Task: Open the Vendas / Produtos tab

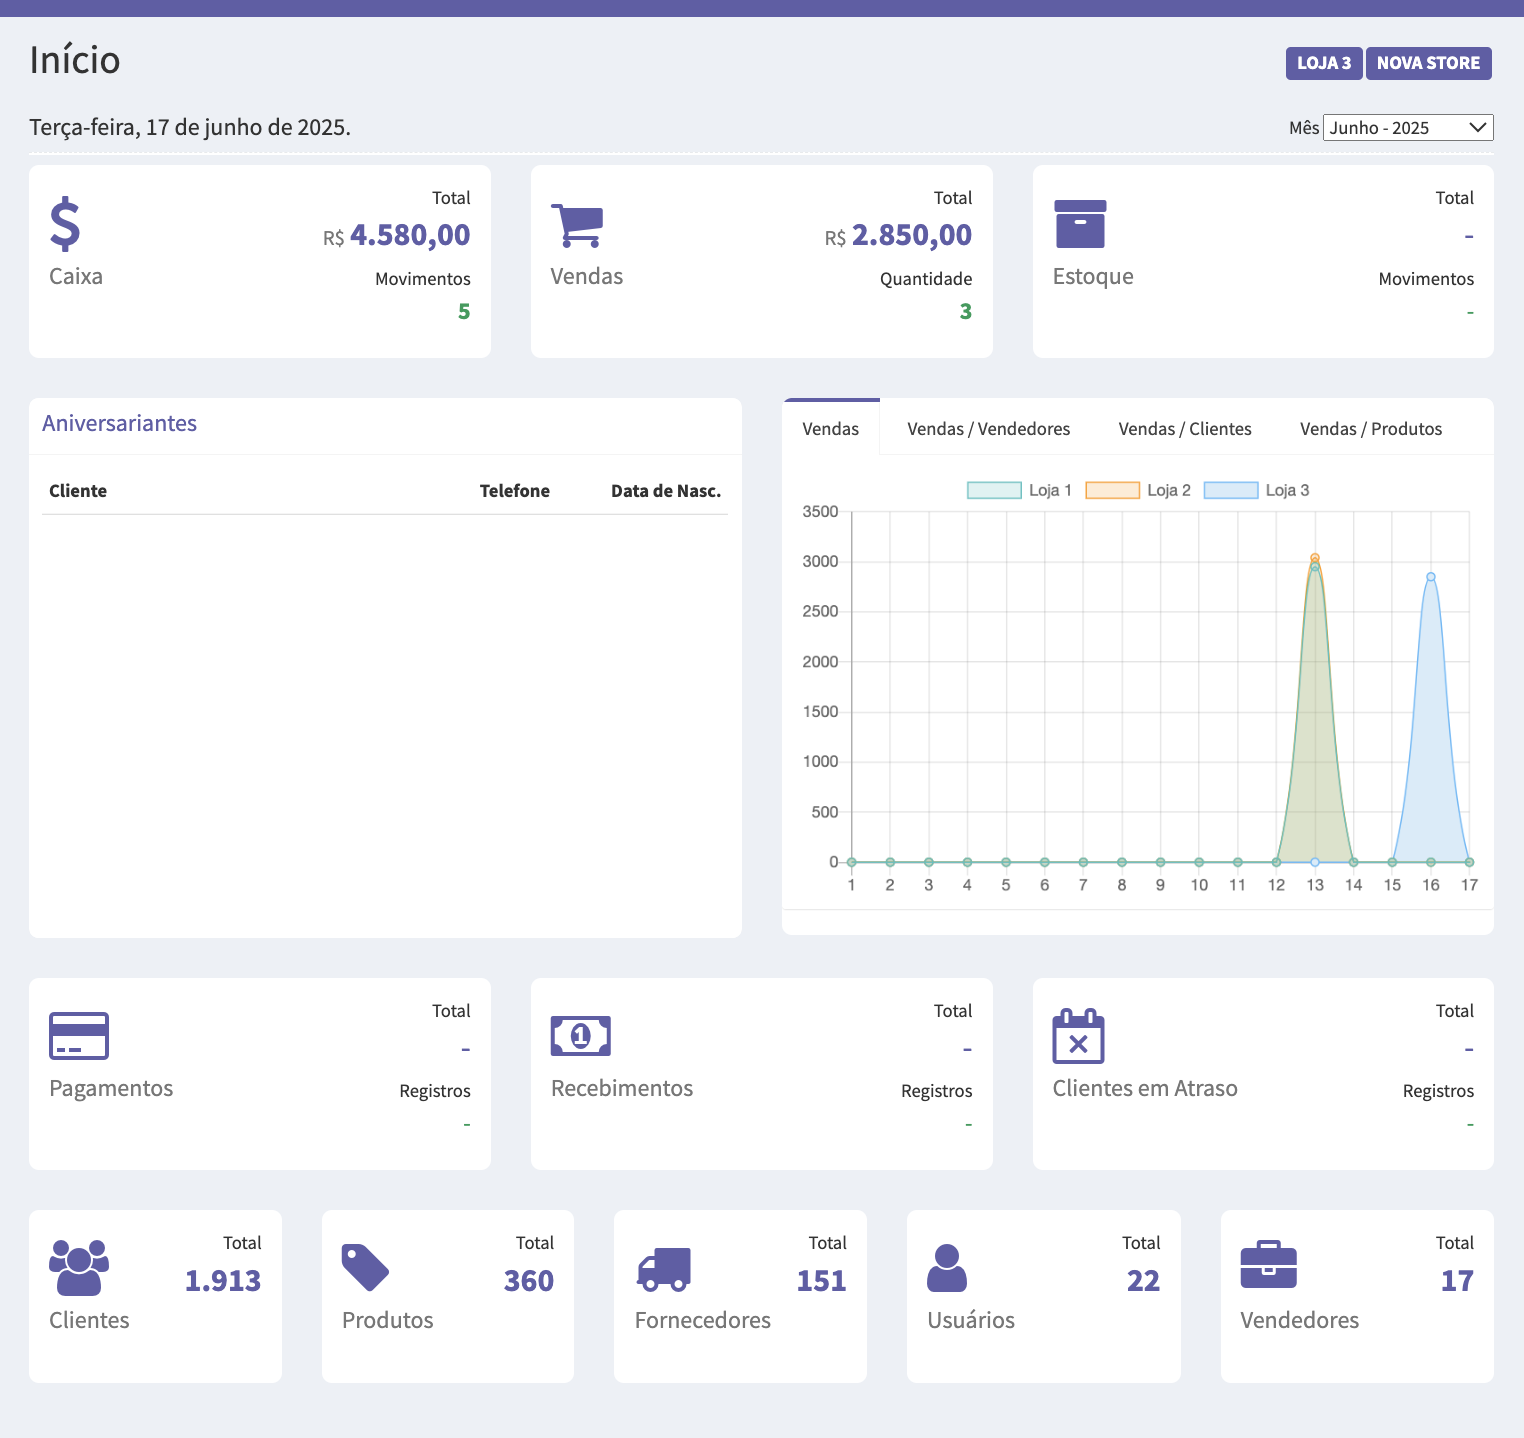Action: 1370,429
